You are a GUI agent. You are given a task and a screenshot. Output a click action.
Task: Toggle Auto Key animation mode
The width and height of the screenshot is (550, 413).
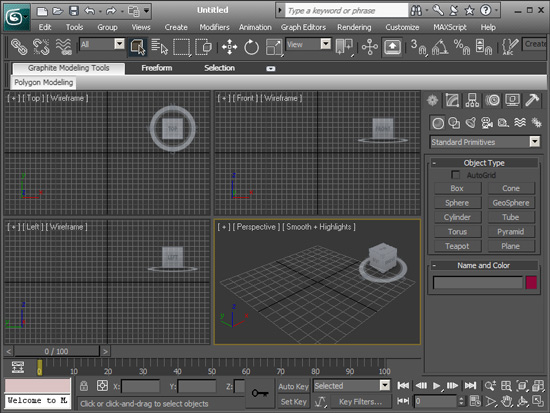293,386
